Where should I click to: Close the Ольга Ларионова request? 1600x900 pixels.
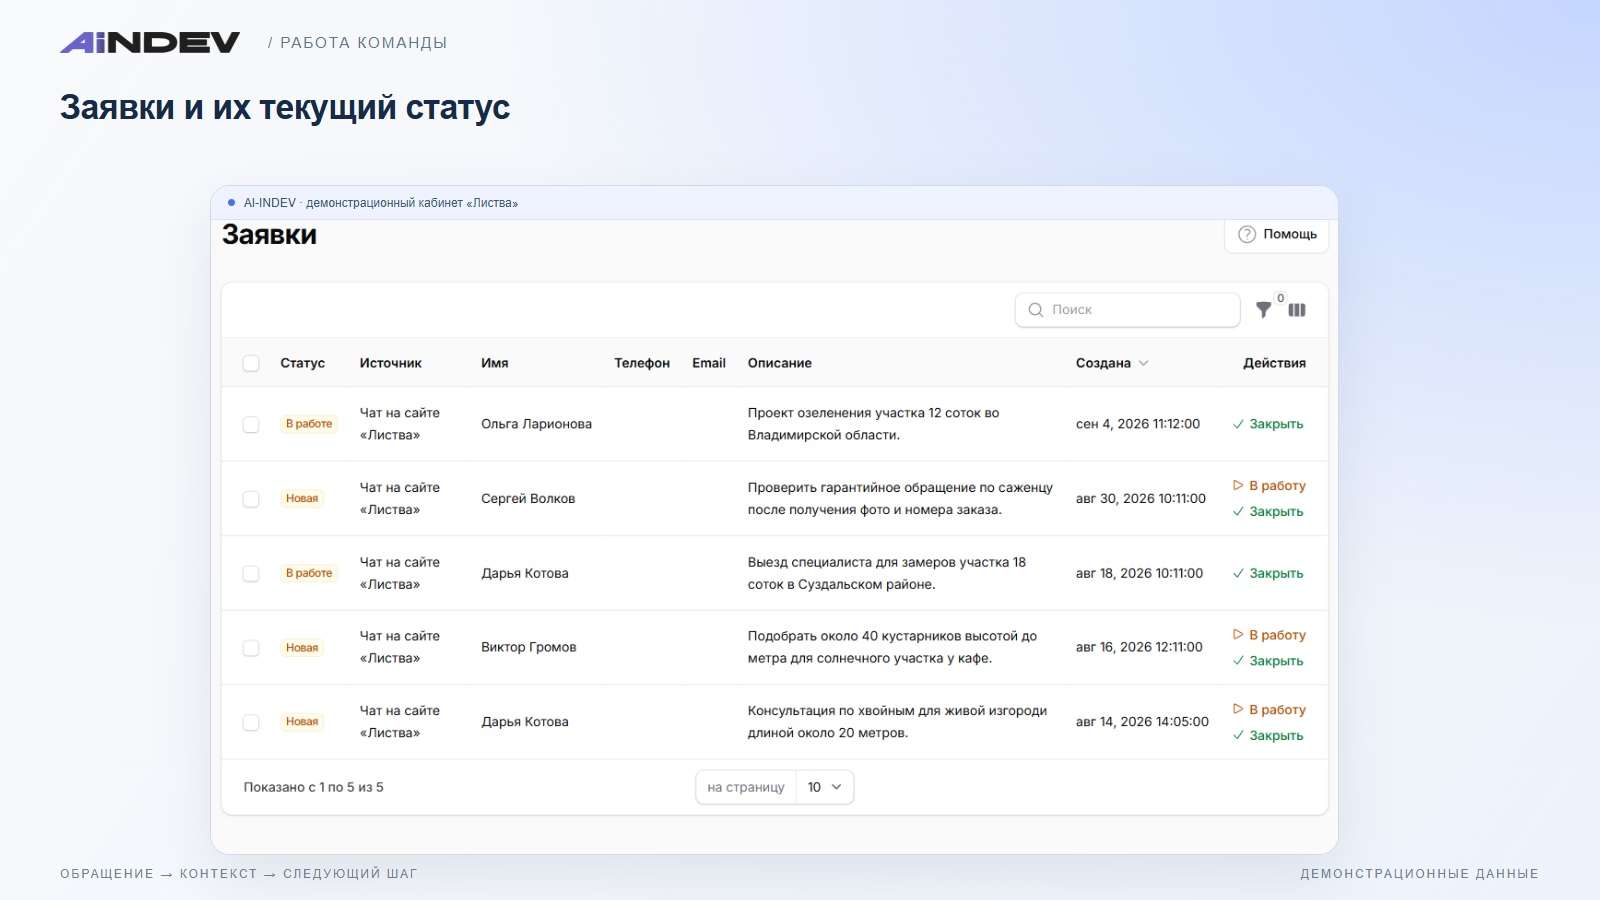tap(1268, 424)
